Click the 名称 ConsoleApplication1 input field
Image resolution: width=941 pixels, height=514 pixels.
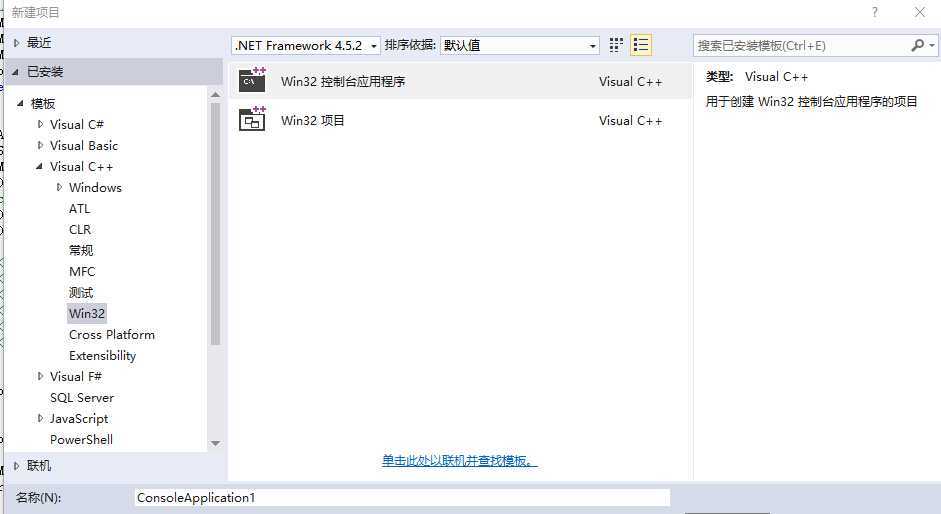401,498
